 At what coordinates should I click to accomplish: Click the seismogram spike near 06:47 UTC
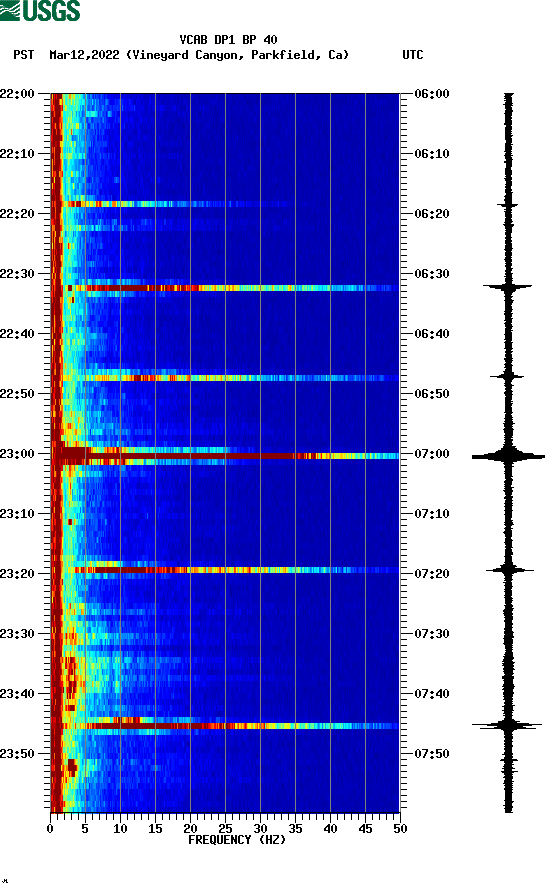tap(507, 376)
